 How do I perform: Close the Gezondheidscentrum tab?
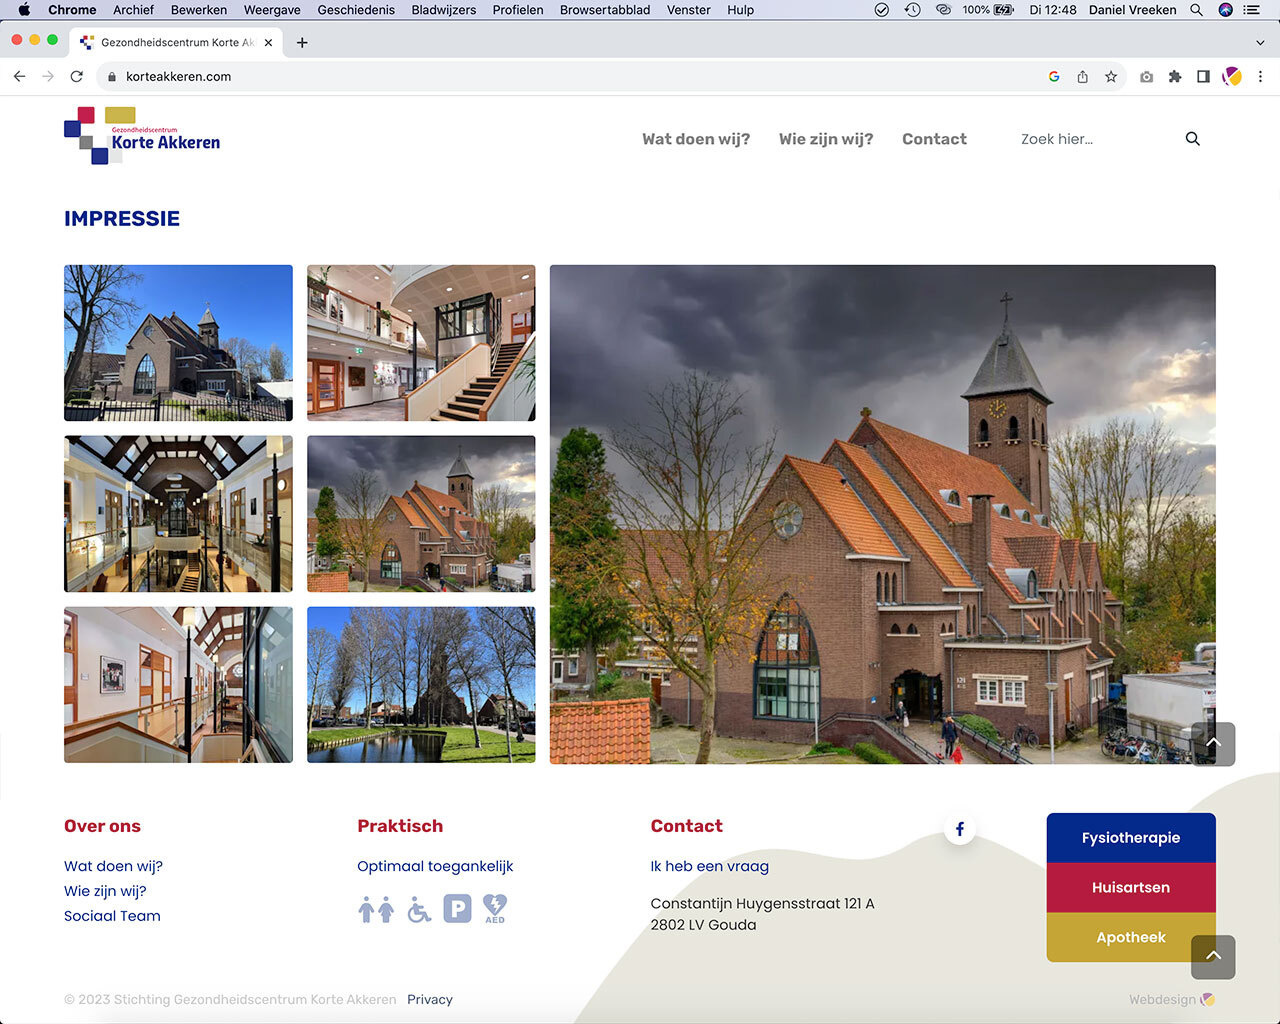pos(268,42)
